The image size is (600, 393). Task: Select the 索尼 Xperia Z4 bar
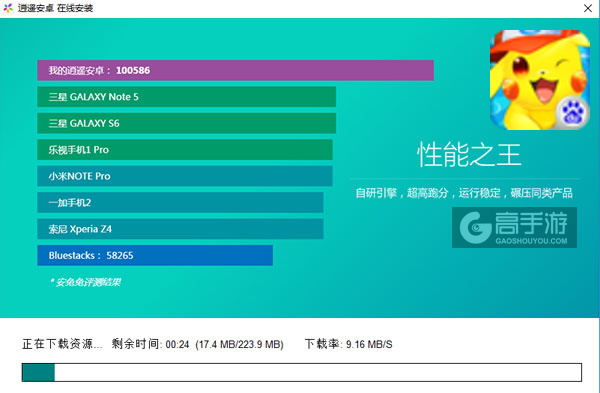180,229
